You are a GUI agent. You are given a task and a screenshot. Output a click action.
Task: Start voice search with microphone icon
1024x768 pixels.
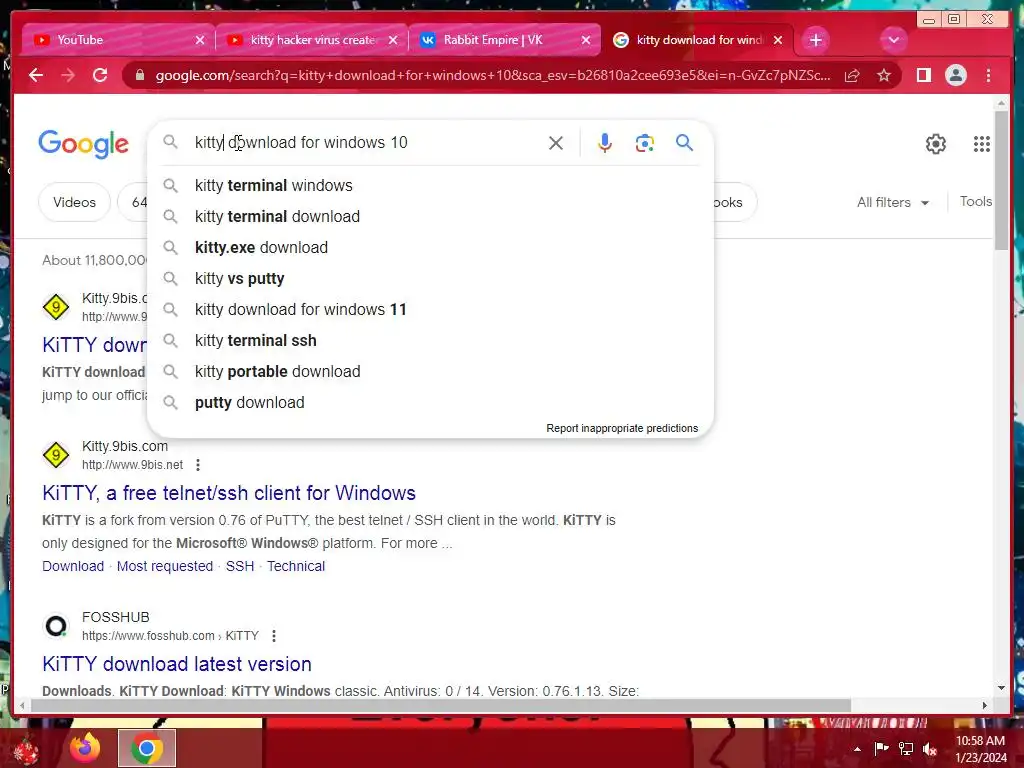pos(605,143)
